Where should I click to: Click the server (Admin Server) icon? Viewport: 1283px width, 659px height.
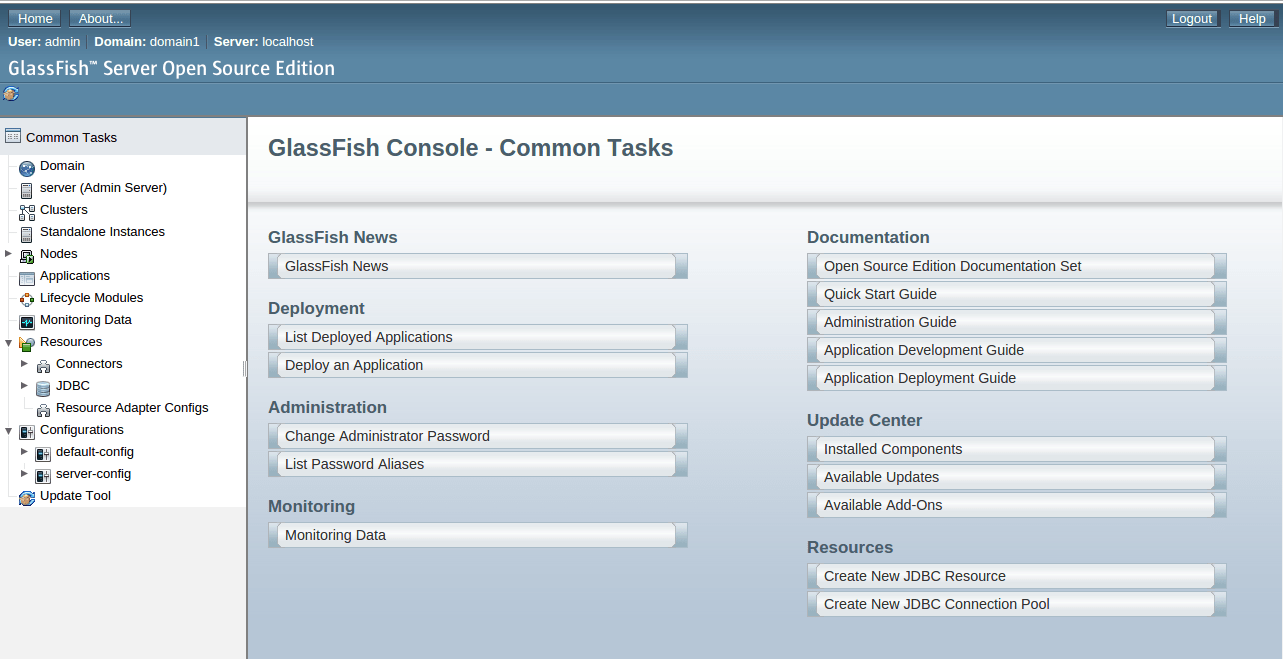[27, 190]
